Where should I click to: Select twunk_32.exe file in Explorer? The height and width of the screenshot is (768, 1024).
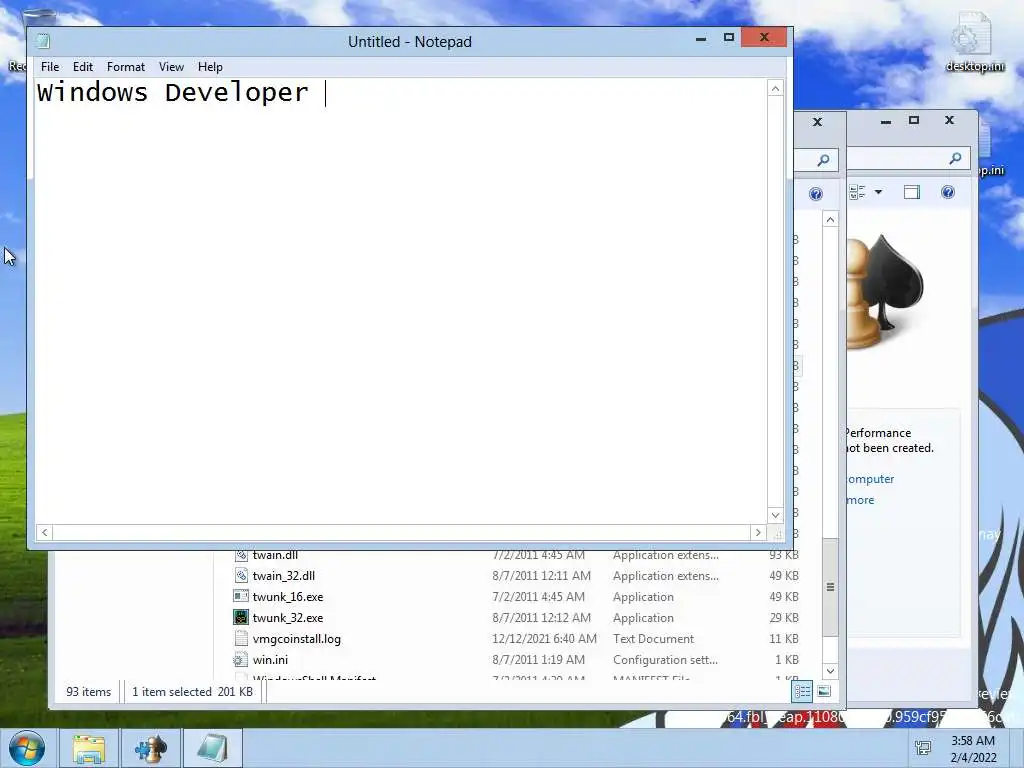[288, 617]
